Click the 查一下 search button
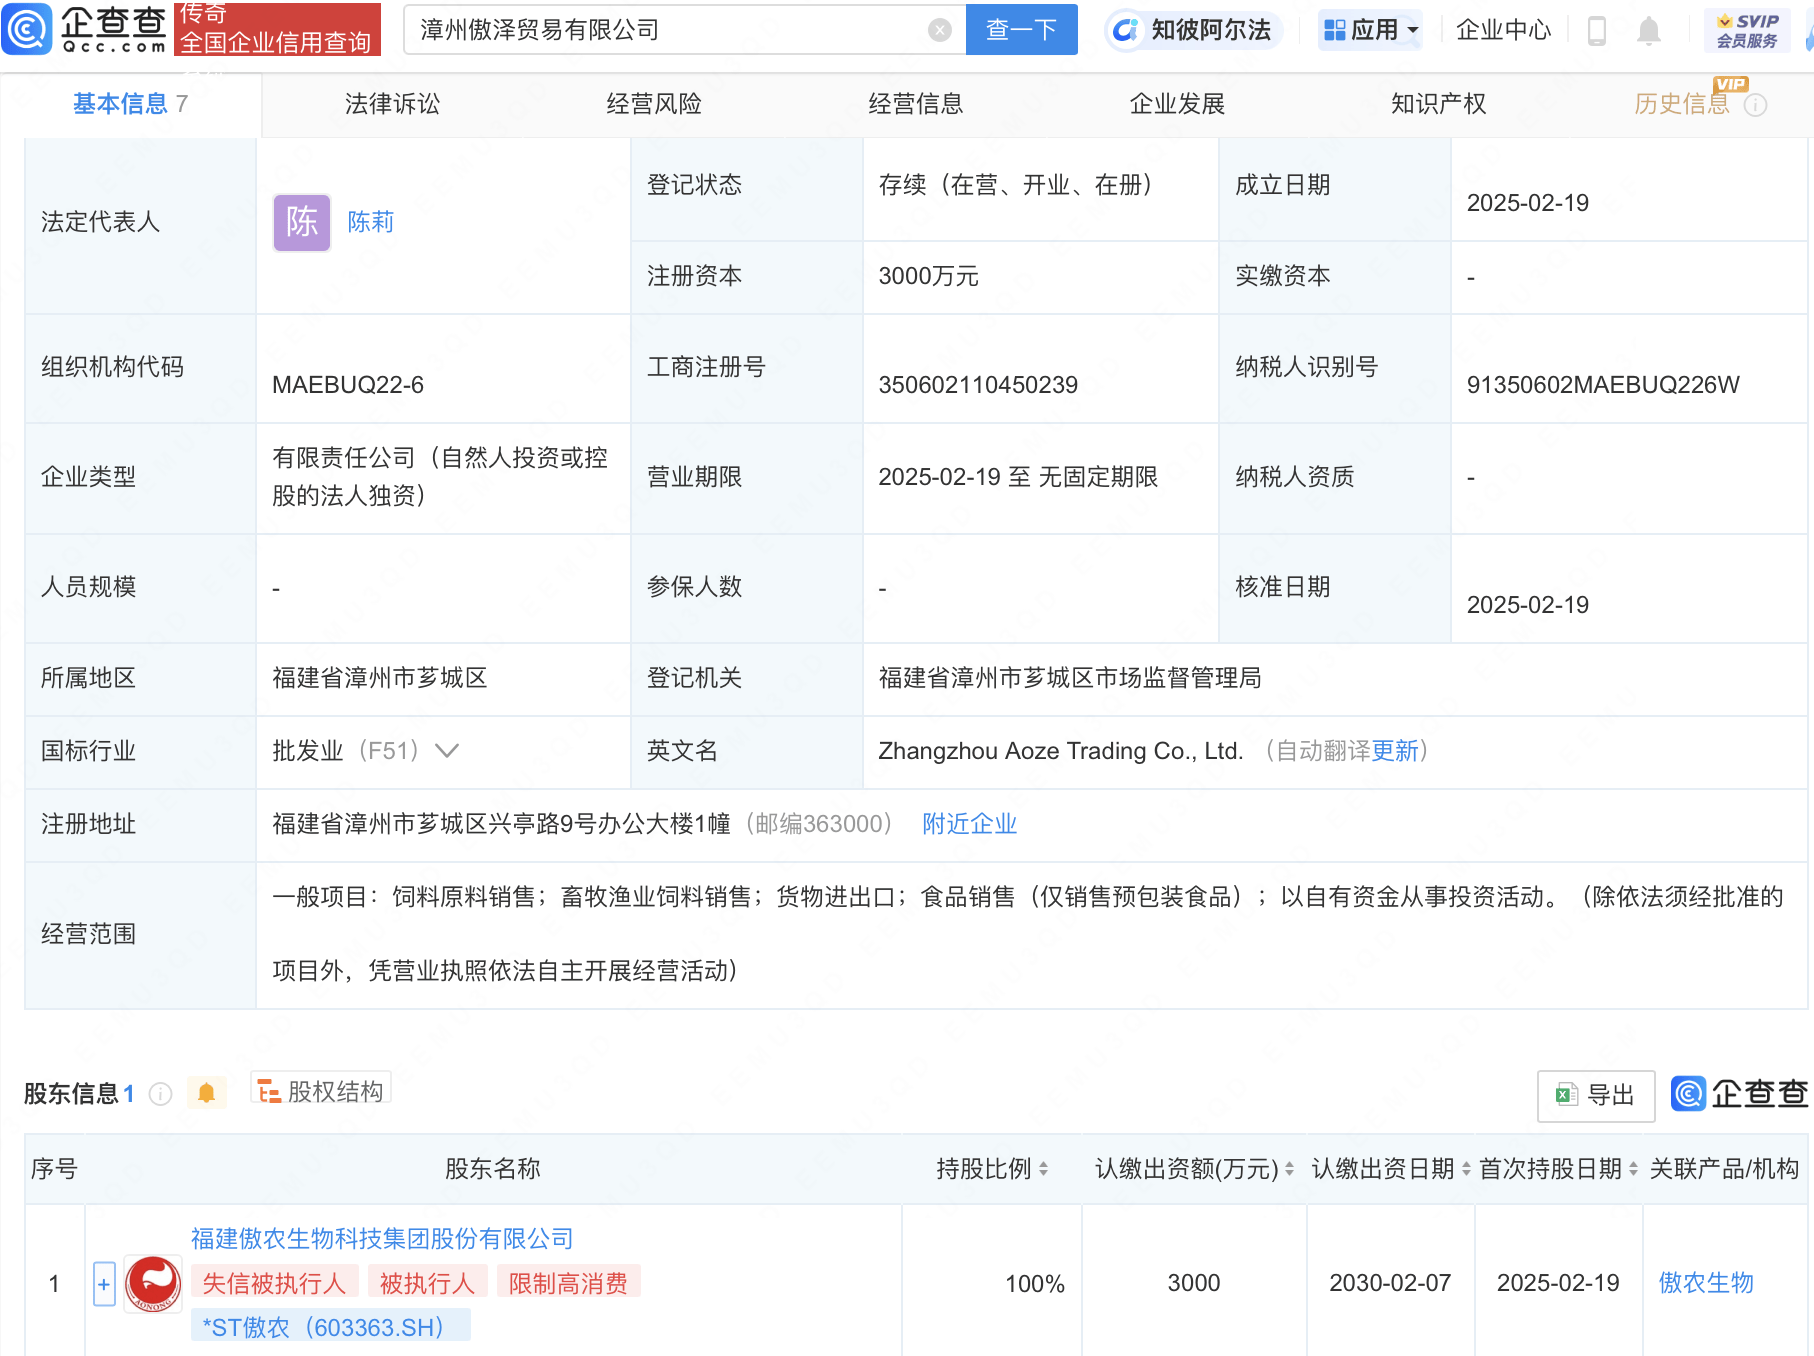 point(1021,29)
